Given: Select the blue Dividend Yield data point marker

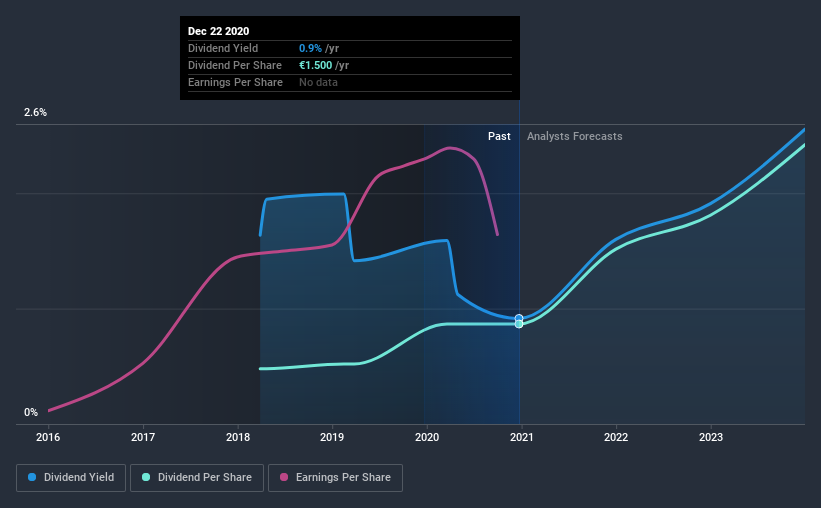Looking at the screenshot, I should [x=519, y=318].
